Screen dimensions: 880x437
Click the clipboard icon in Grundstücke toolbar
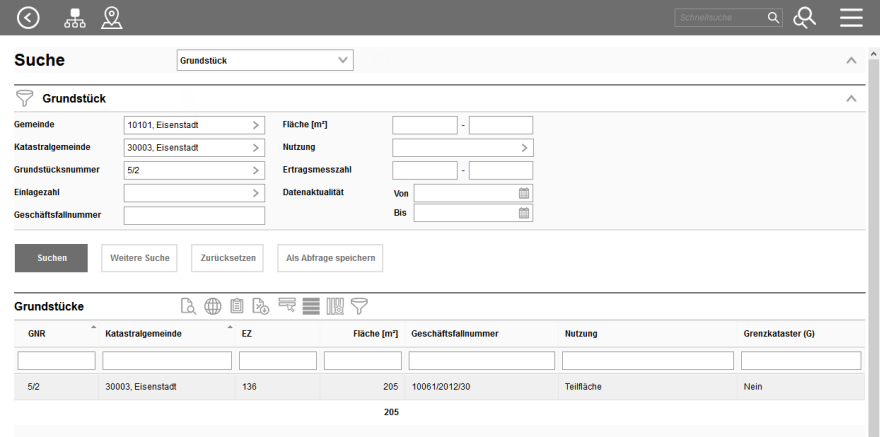click(237, 307)
